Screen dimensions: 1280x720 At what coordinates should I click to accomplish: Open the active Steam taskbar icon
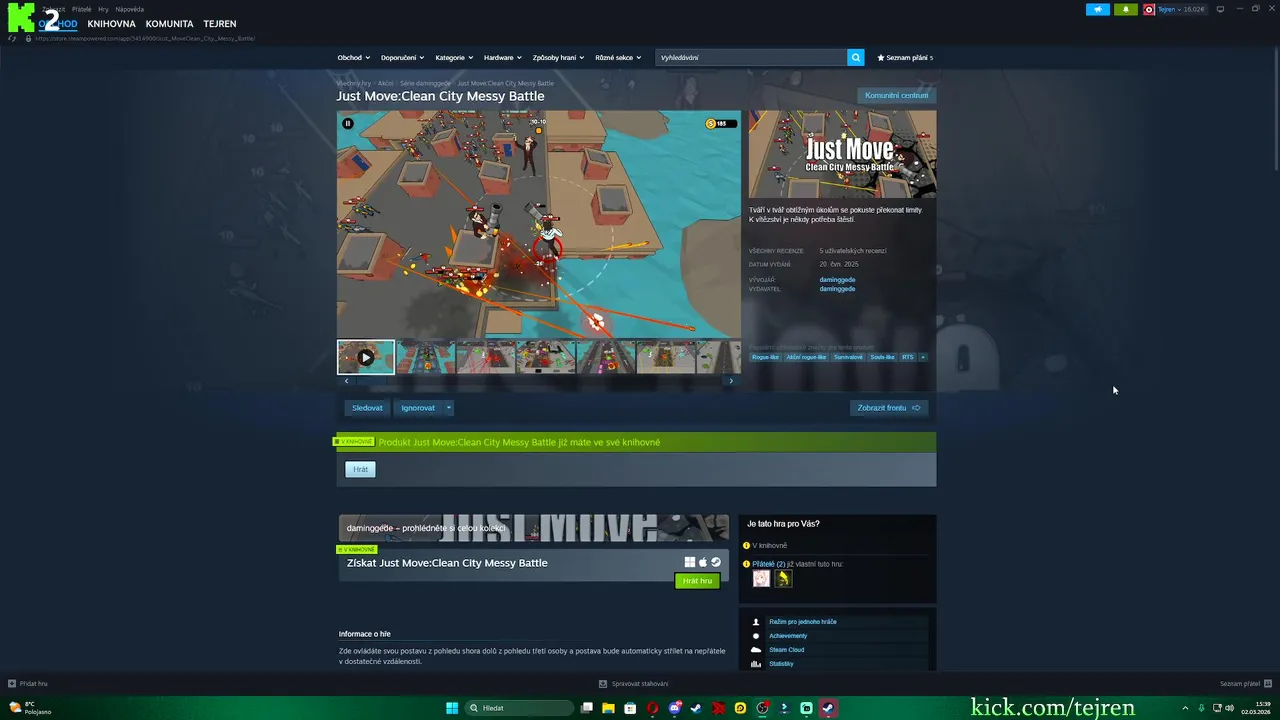pyautogui.click(x=828, y=708)
